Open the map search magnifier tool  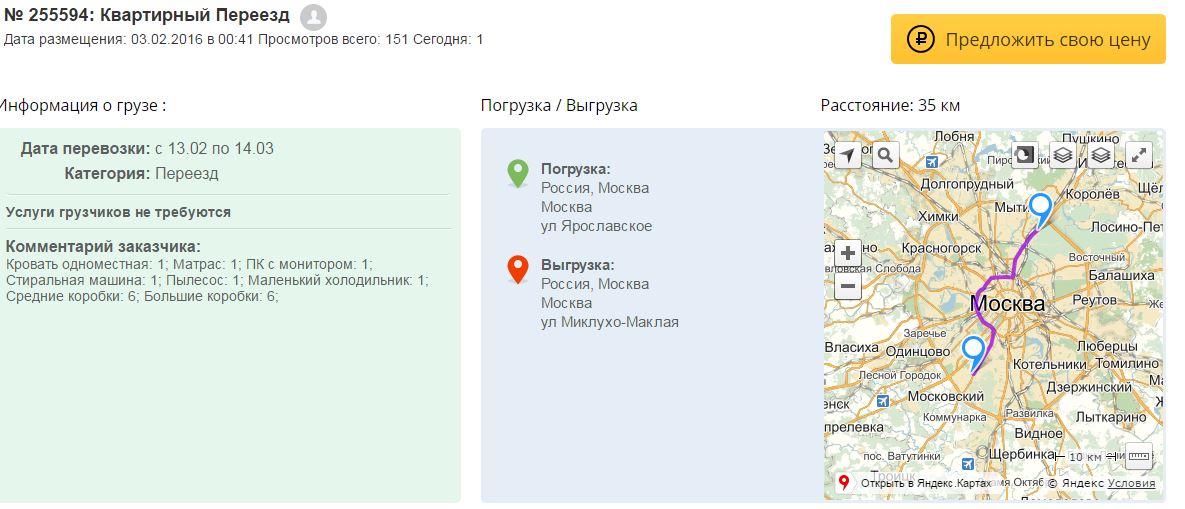click(x=886, y=155)
